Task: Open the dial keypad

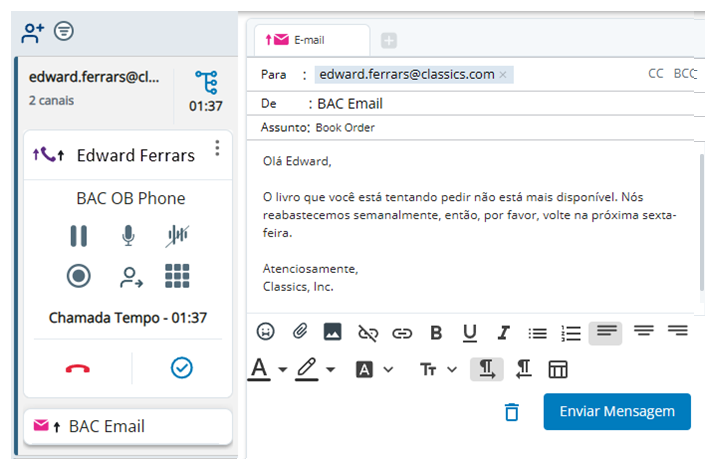Action: point(177,276)
